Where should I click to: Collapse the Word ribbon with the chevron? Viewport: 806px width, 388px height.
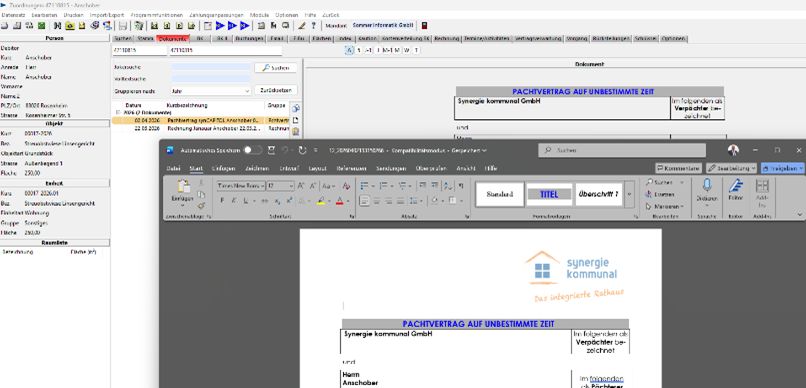[799, 215]
